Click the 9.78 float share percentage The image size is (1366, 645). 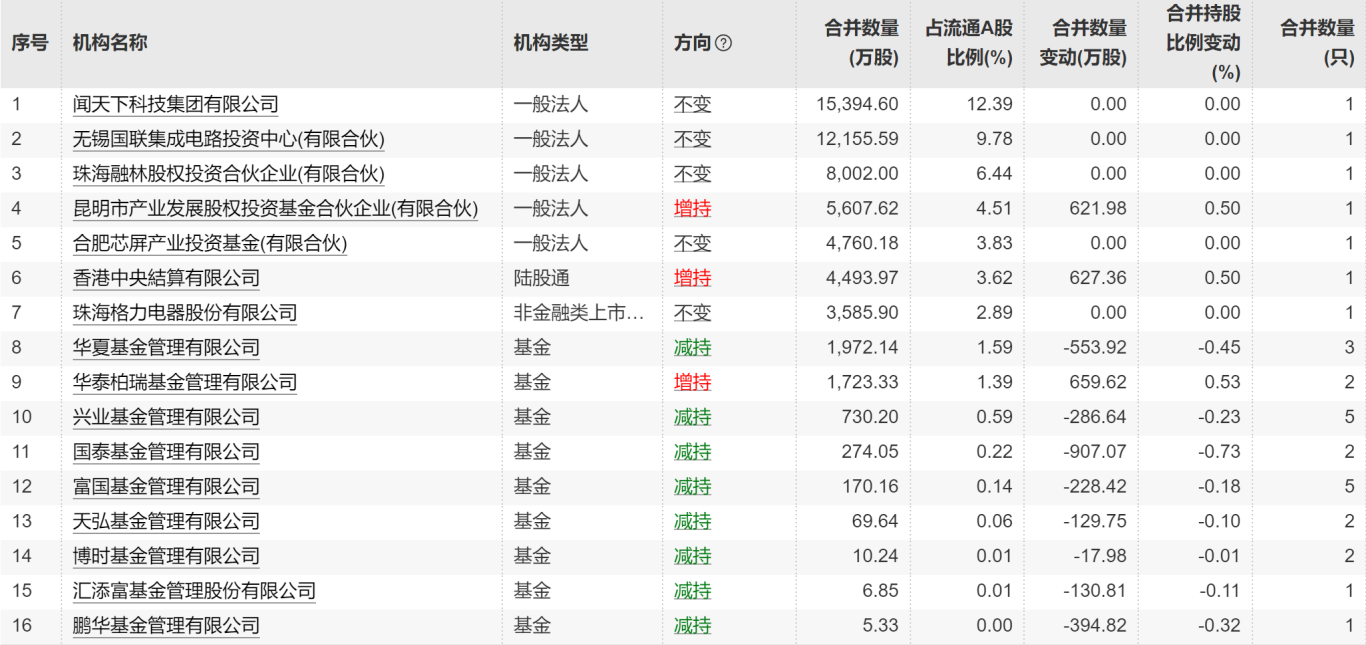(996, 139)
